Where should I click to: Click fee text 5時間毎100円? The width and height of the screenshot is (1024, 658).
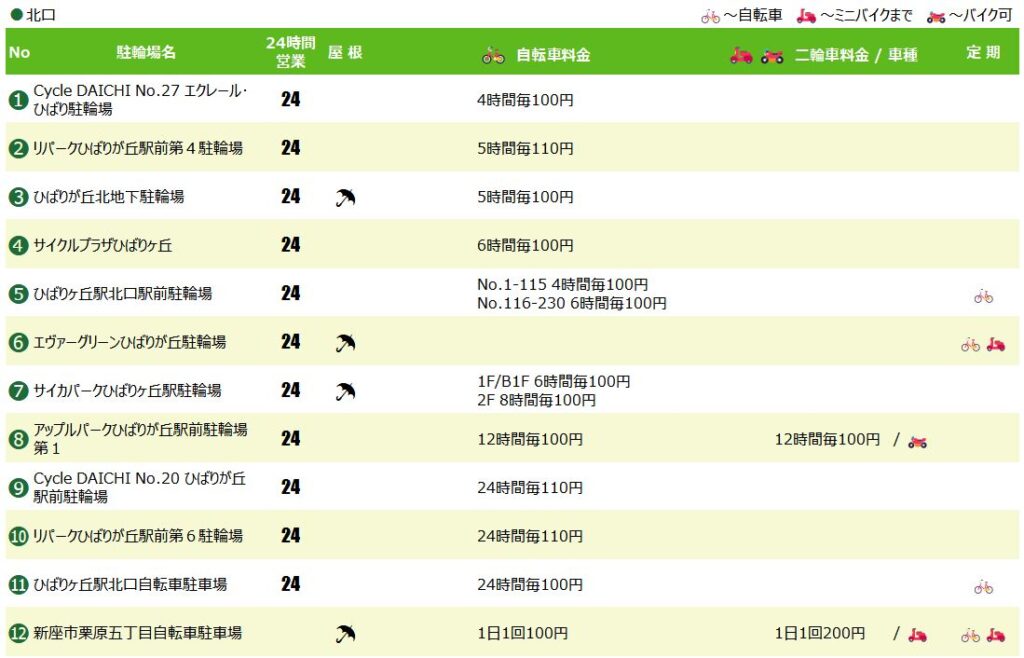526,196
